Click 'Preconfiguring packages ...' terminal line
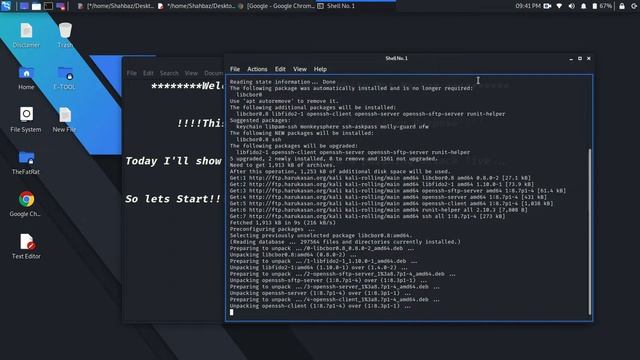The width and height of the screenshot is (640, 360). [x=272, y=229]
